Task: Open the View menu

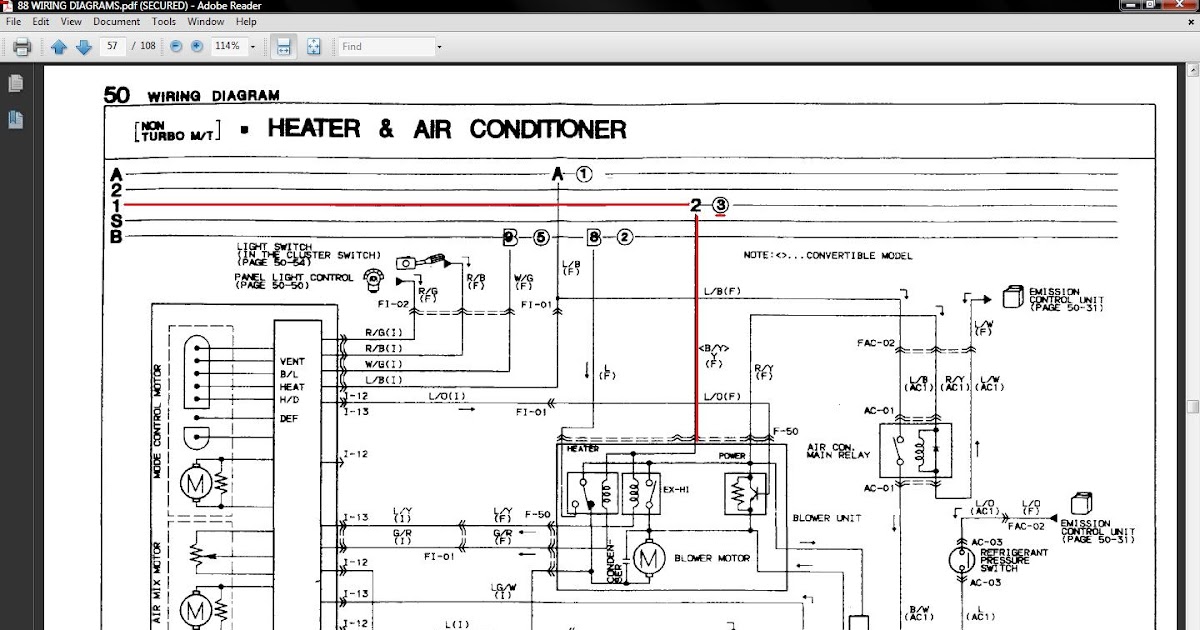Action: pyautogui.click(x=71, y=21)
